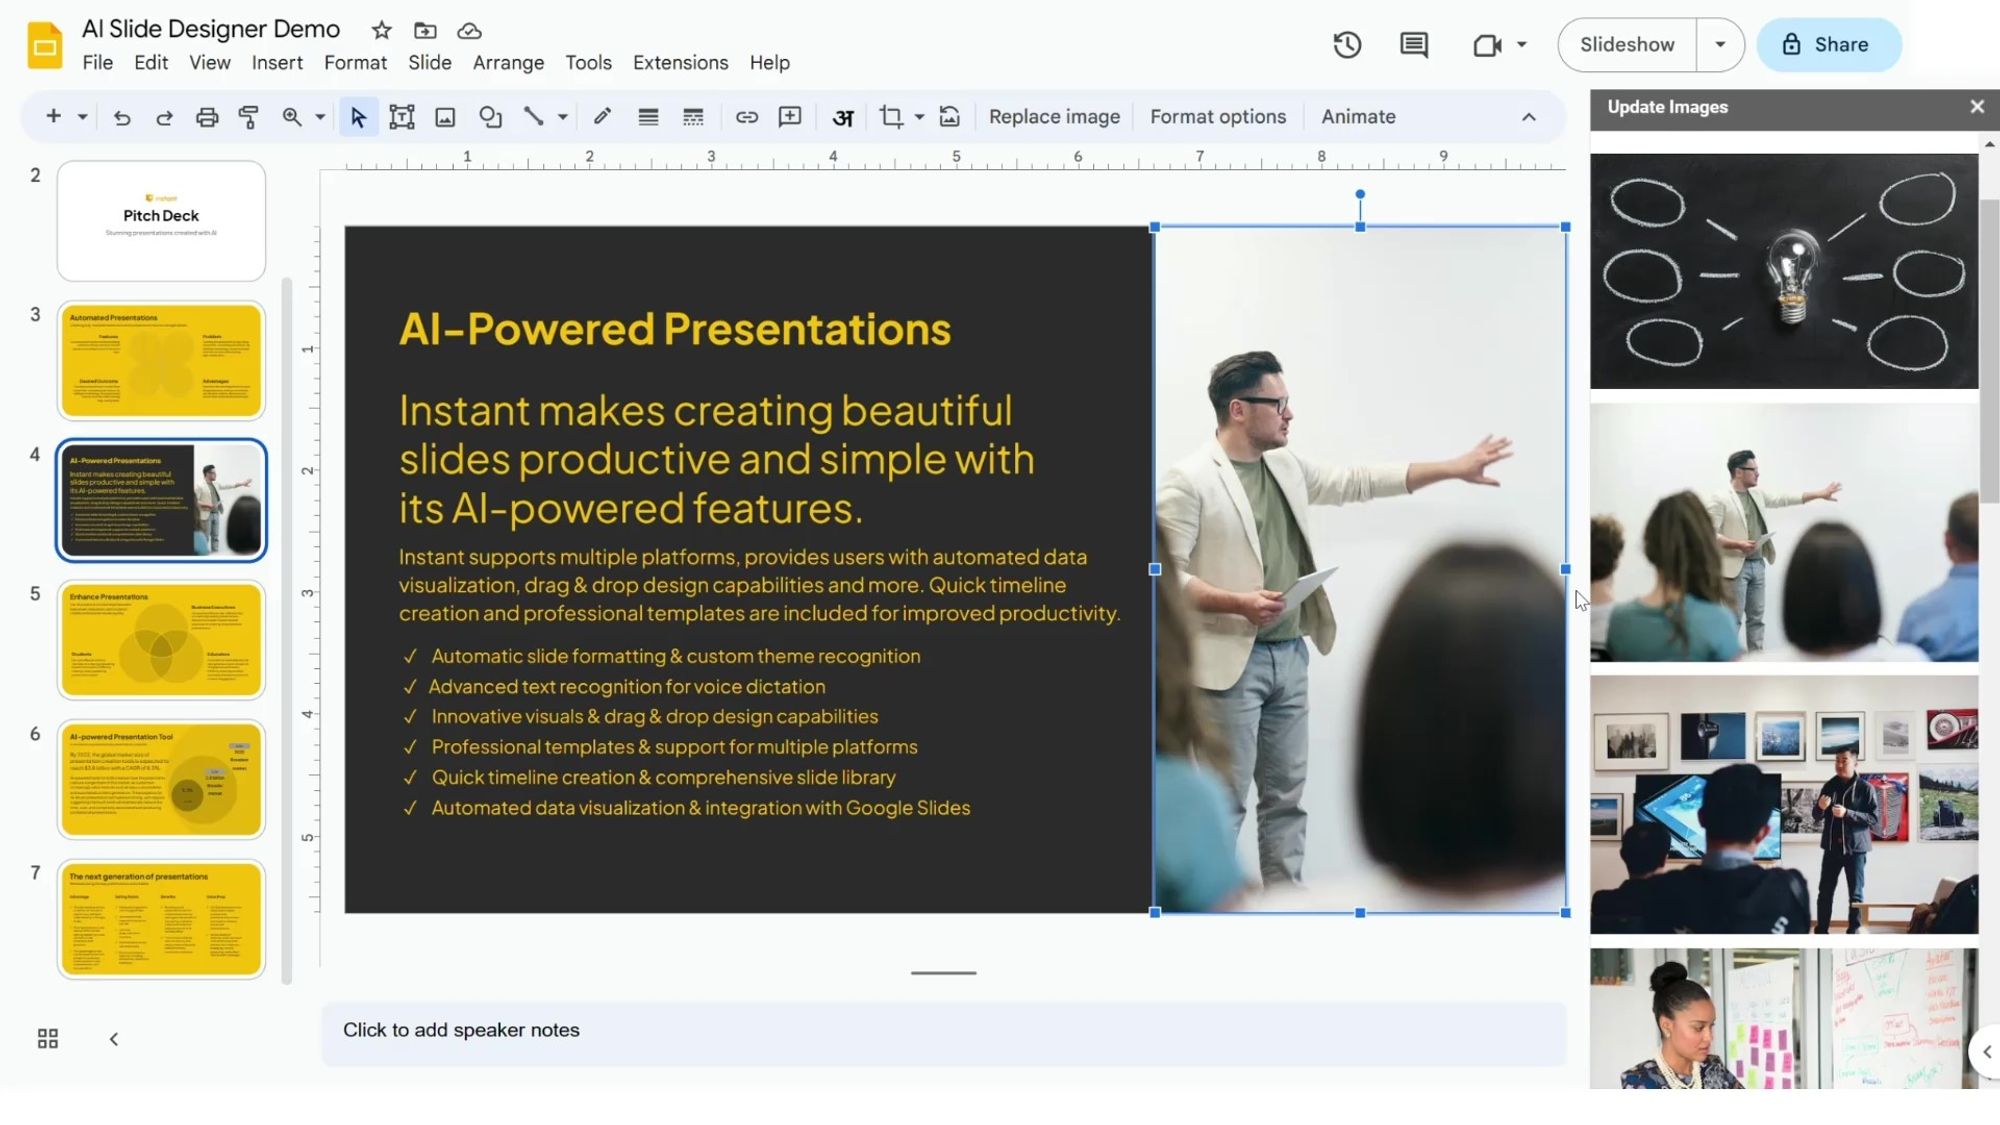The width and height of the screenshot is (2000, 1125).
Task: Click the Slideshow button
Action: pyautogui.click(x=1626, y=44)
